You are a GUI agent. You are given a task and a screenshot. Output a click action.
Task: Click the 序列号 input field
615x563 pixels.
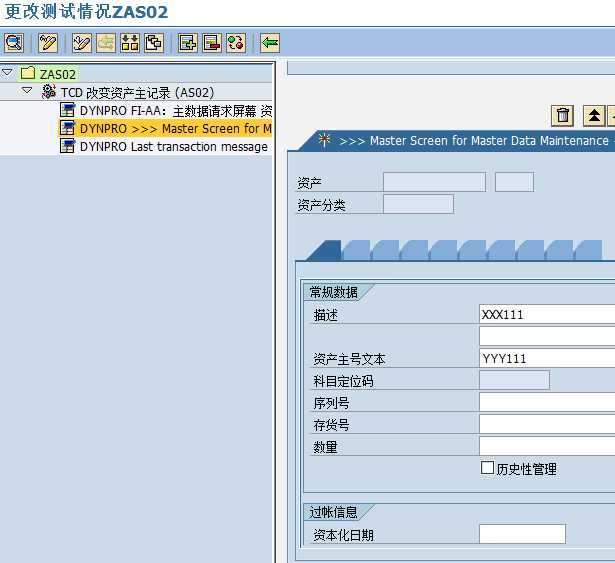click(x=547, y=402)
